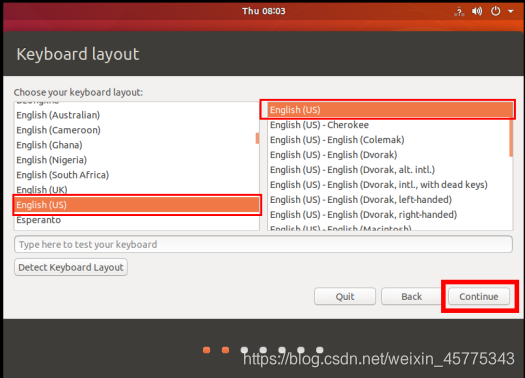Viewport: 525px width, 378px height.
Task: Select English (South Africa) in language list
Action: coord(136,175)
